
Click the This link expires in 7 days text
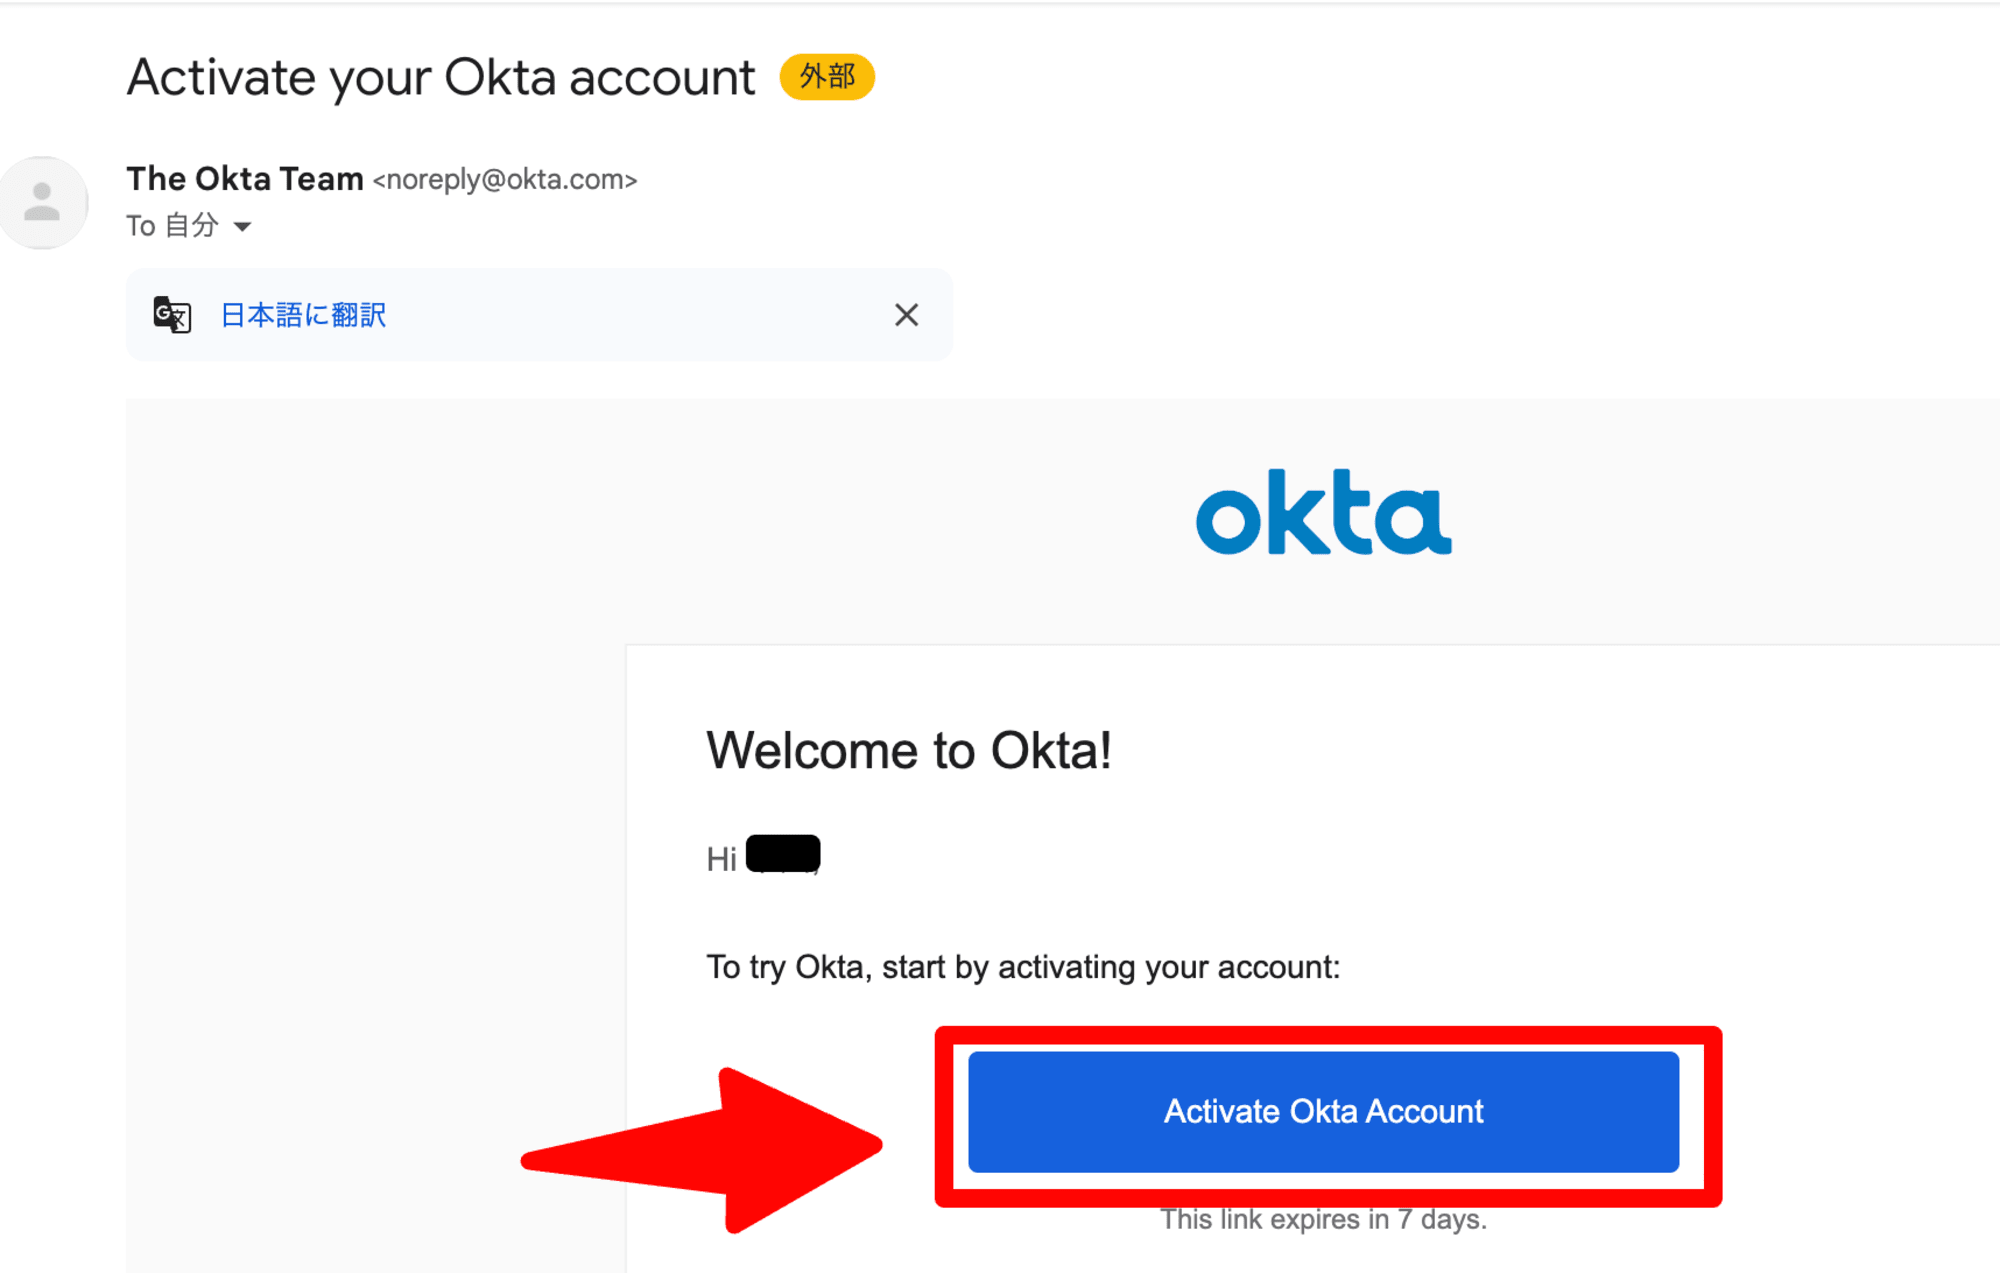tap(1323, 1220)
